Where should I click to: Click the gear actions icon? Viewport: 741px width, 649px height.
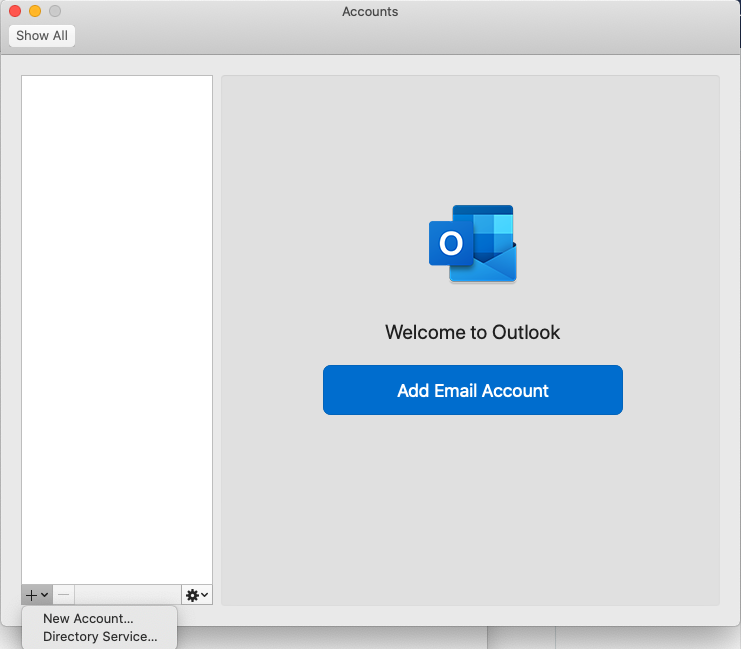point(192,595)
